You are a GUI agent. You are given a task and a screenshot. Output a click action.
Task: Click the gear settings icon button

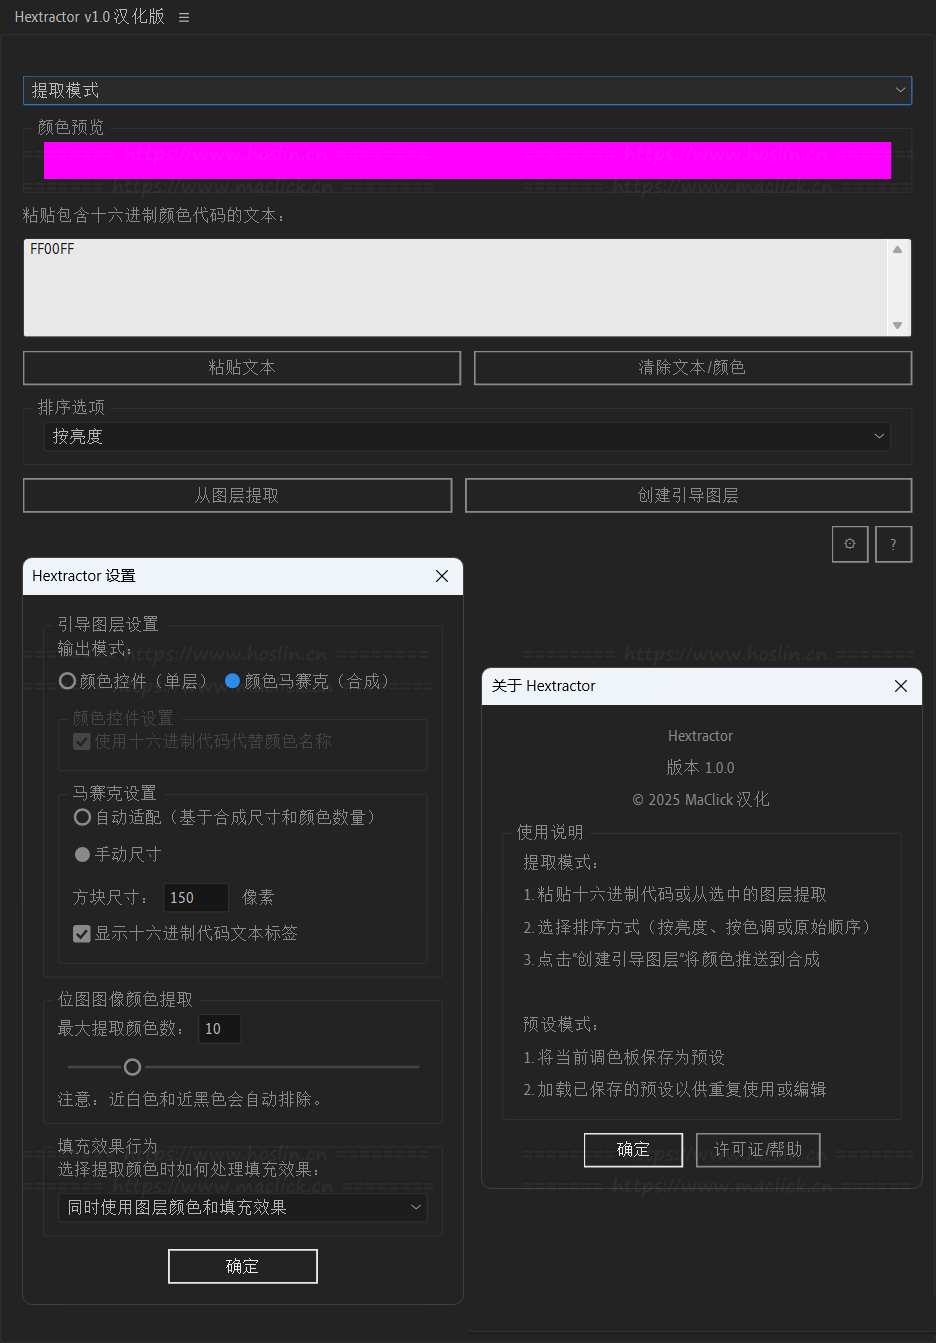(x=850, y=544)
